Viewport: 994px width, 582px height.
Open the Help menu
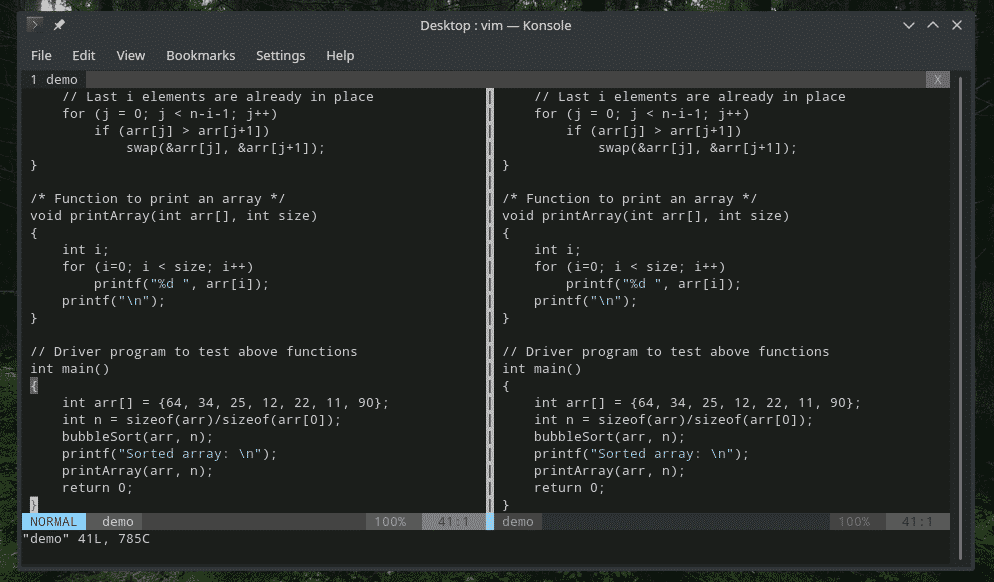pos(340,56)
